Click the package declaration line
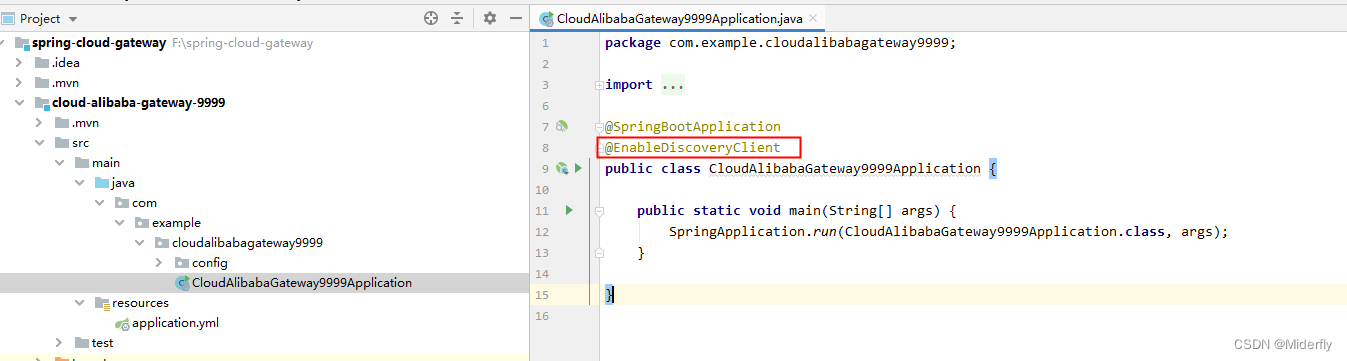The width and height of the screenshot is (1347, 361). click(x=781, y=43)
